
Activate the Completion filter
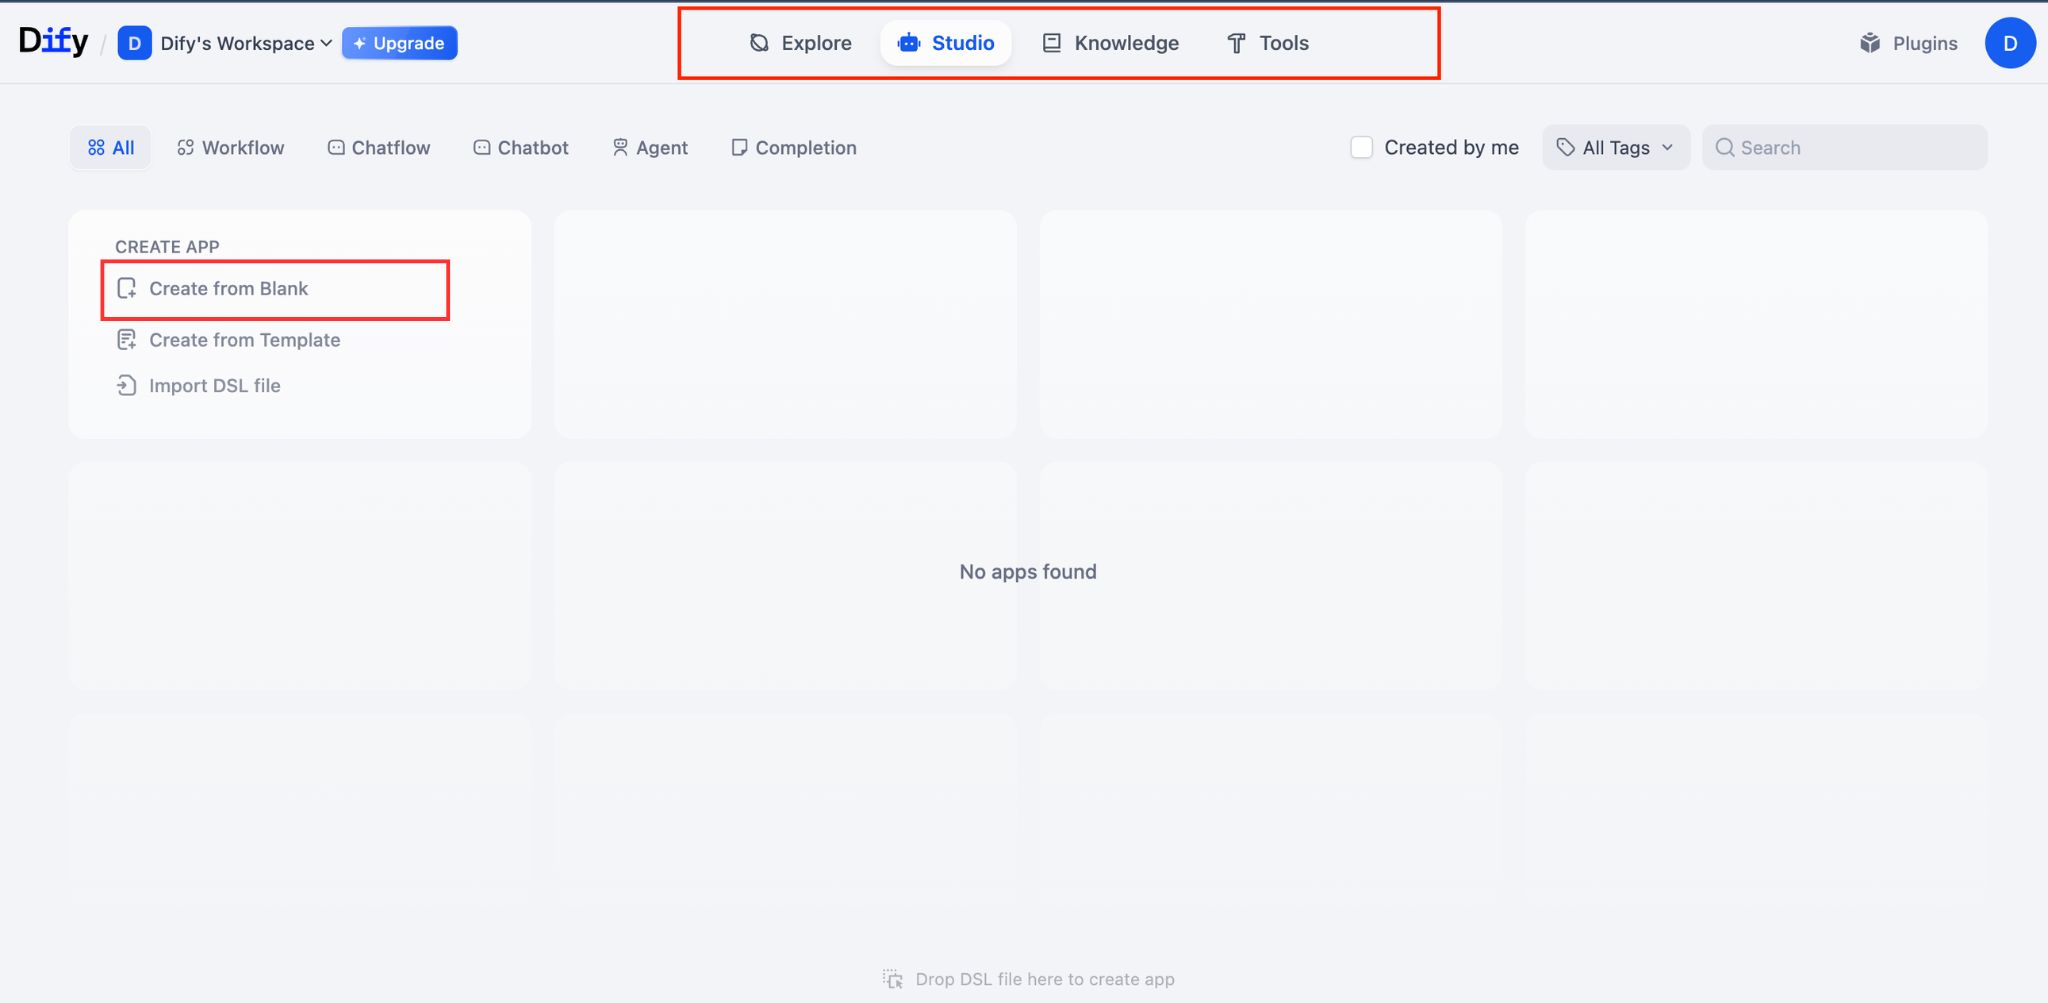792,147
